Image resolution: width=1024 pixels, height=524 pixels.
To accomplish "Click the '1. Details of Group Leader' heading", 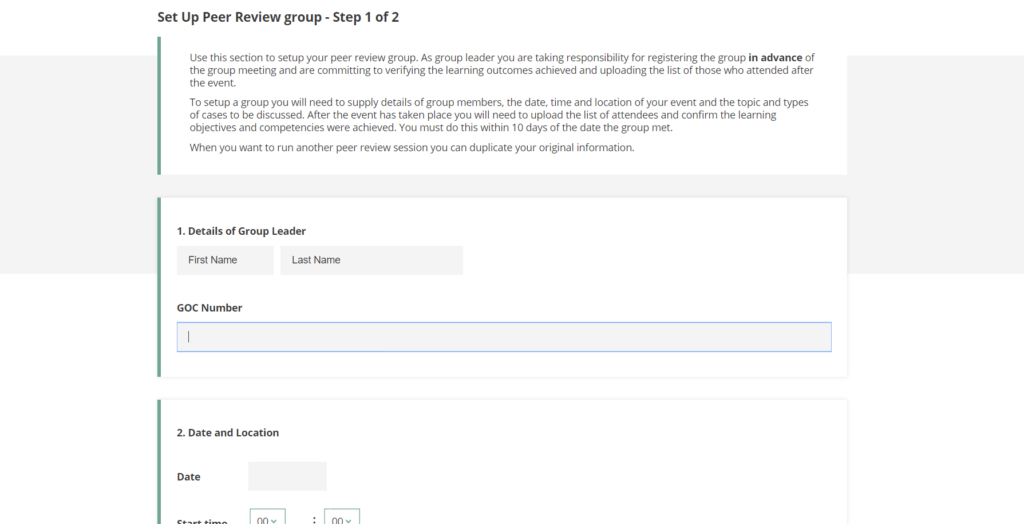I will [241, 231].
